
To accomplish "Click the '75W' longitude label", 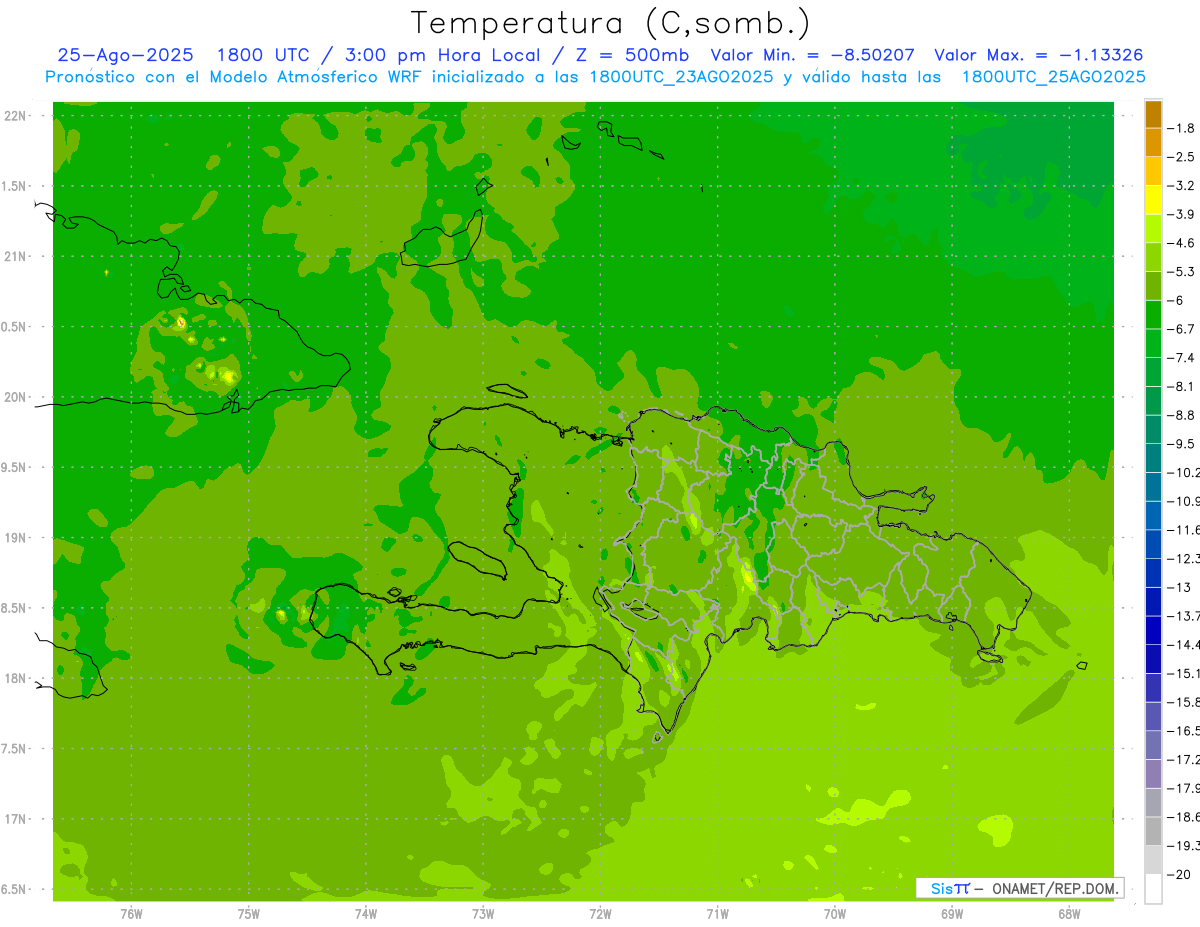I will pos(249,913).
